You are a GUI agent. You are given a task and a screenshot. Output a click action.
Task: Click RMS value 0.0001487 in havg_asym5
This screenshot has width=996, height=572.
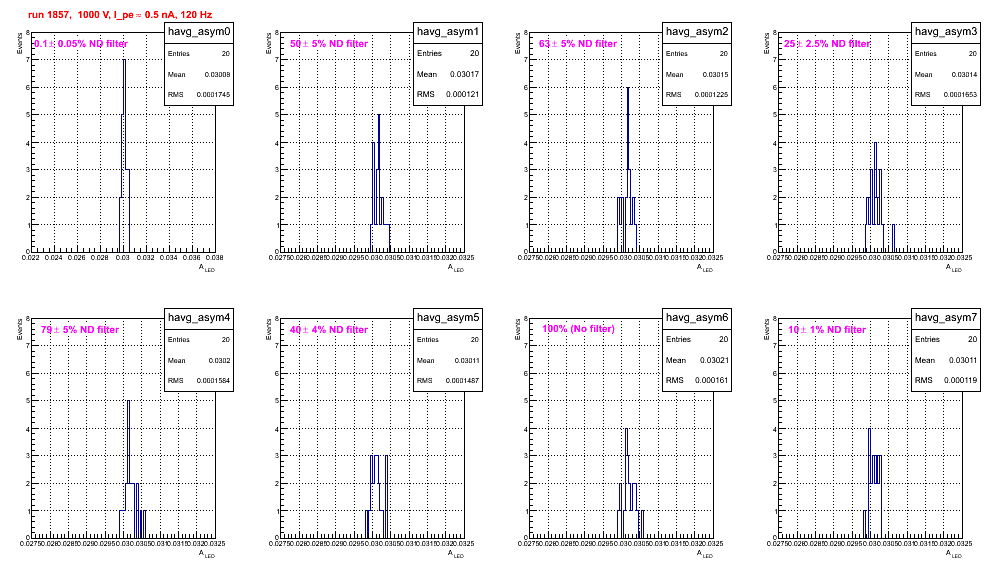click(462, 381)
